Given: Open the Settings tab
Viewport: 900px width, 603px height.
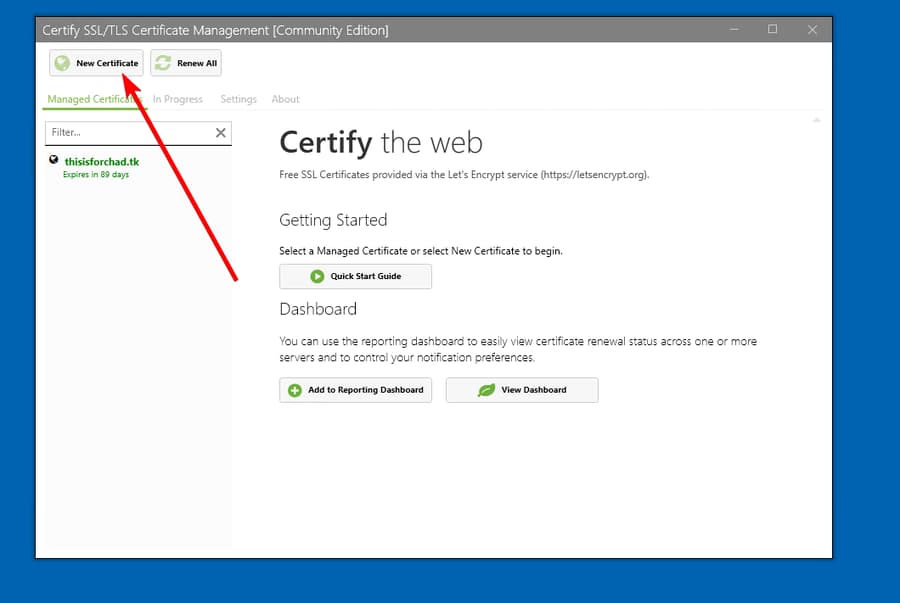Looking at the screenshot, I should (x=238, y=99).
